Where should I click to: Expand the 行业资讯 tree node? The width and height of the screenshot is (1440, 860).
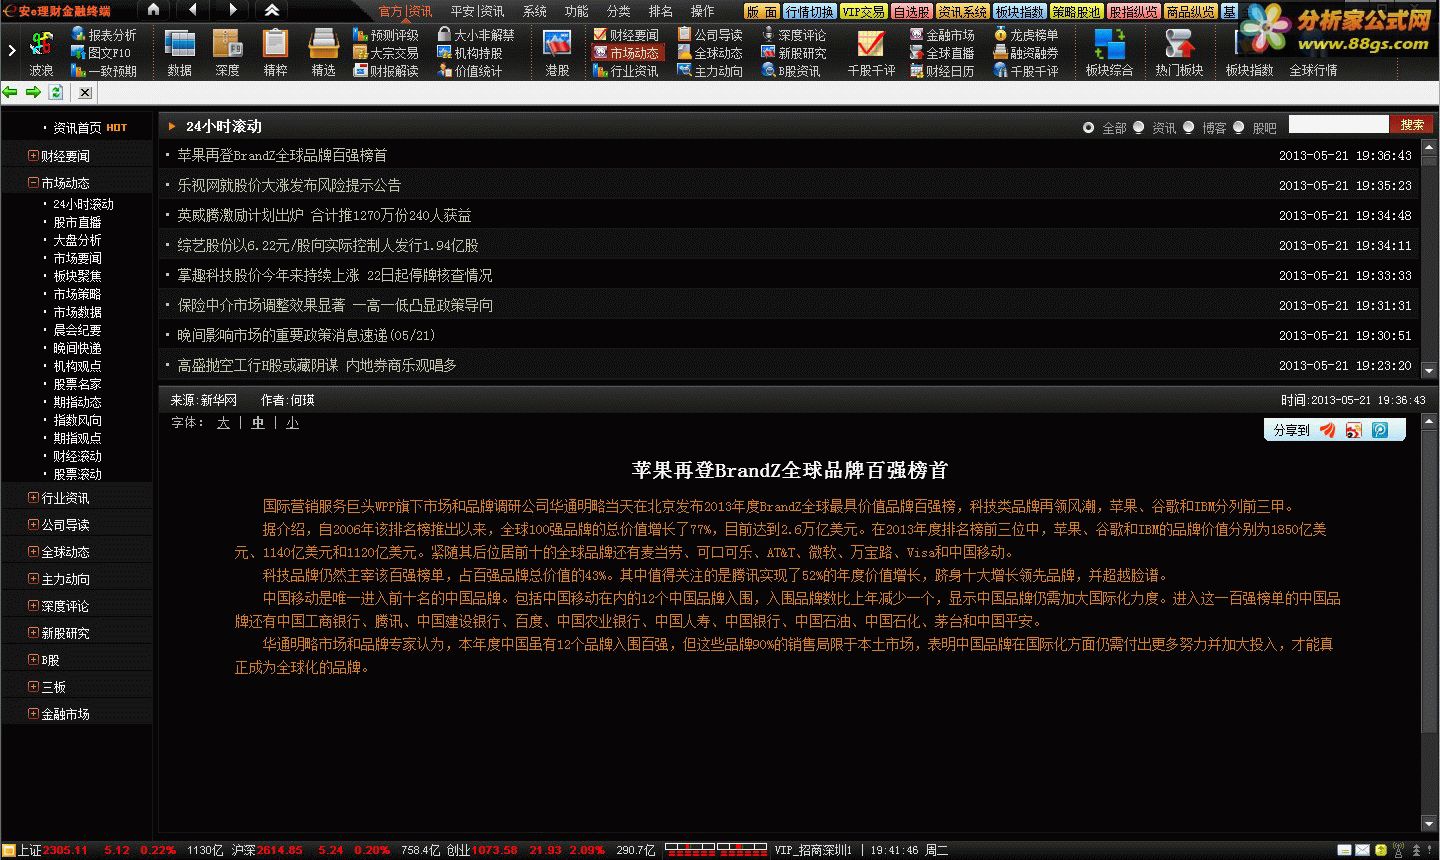point(33,497)
